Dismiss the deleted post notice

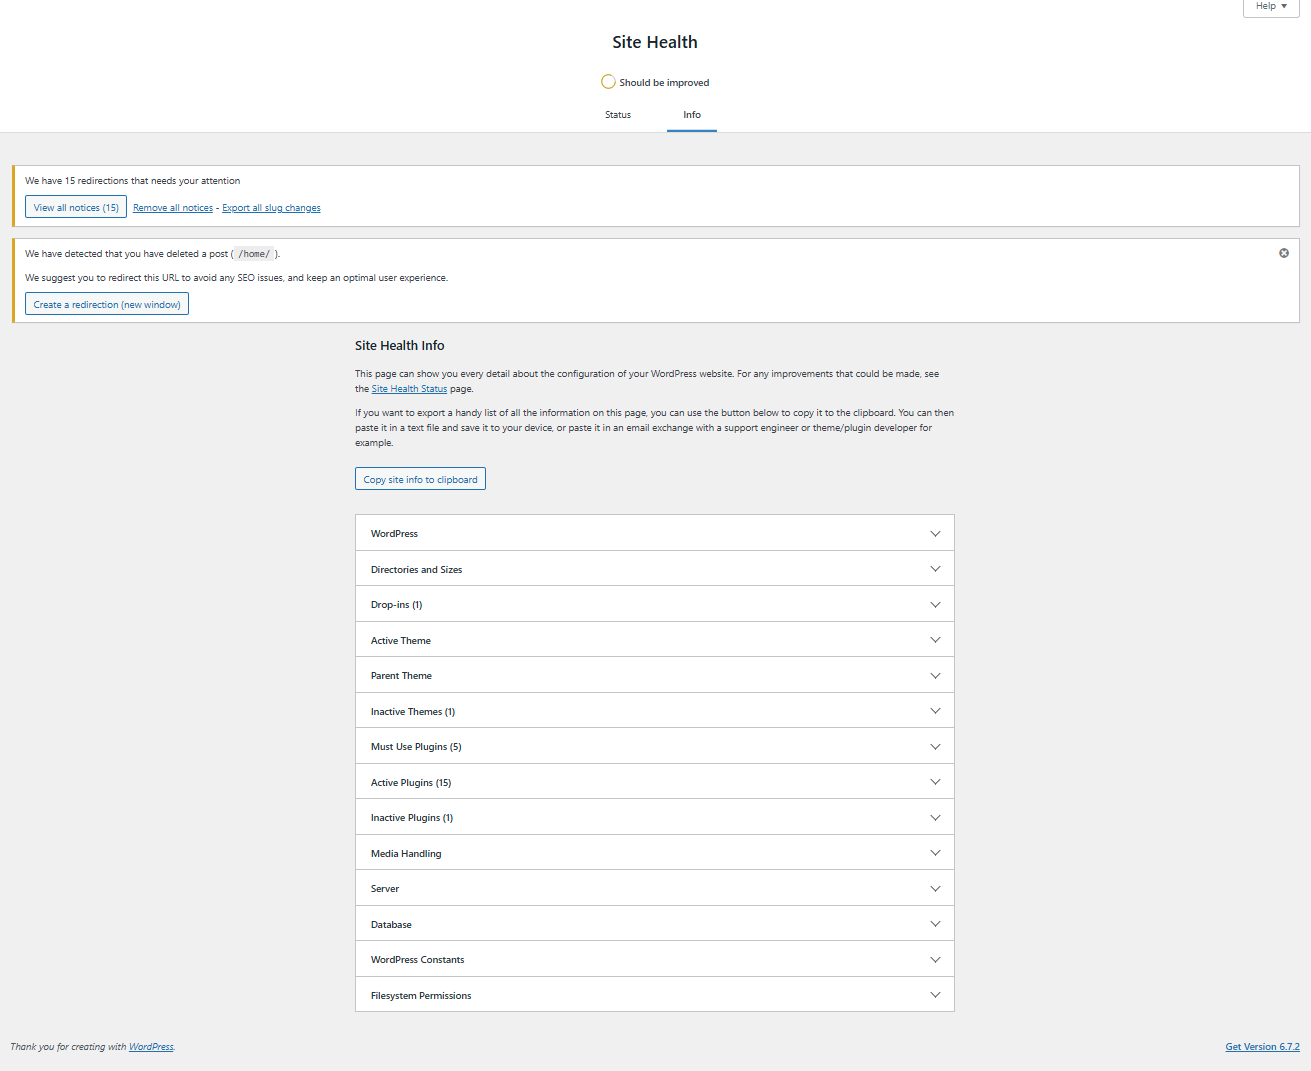click(x=1284, y=253)
